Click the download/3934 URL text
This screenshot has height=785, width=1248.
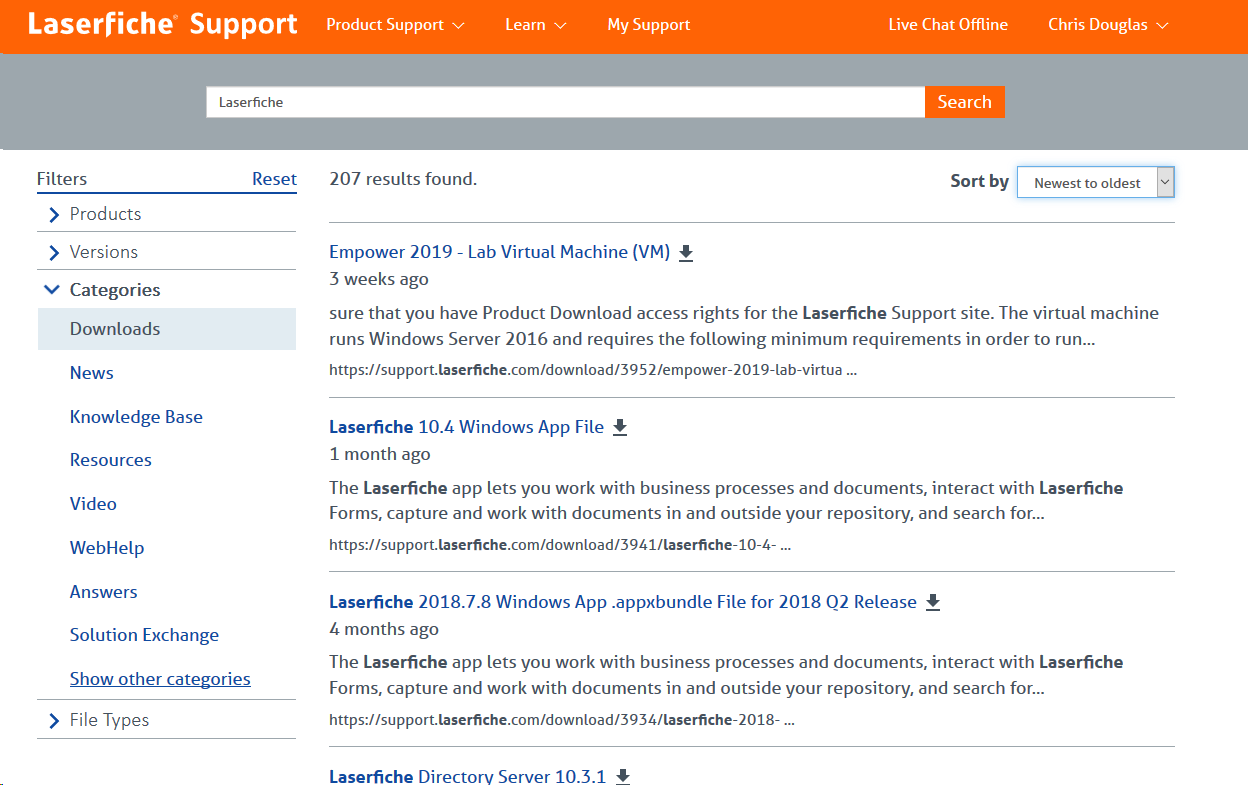tap(562, 720)
